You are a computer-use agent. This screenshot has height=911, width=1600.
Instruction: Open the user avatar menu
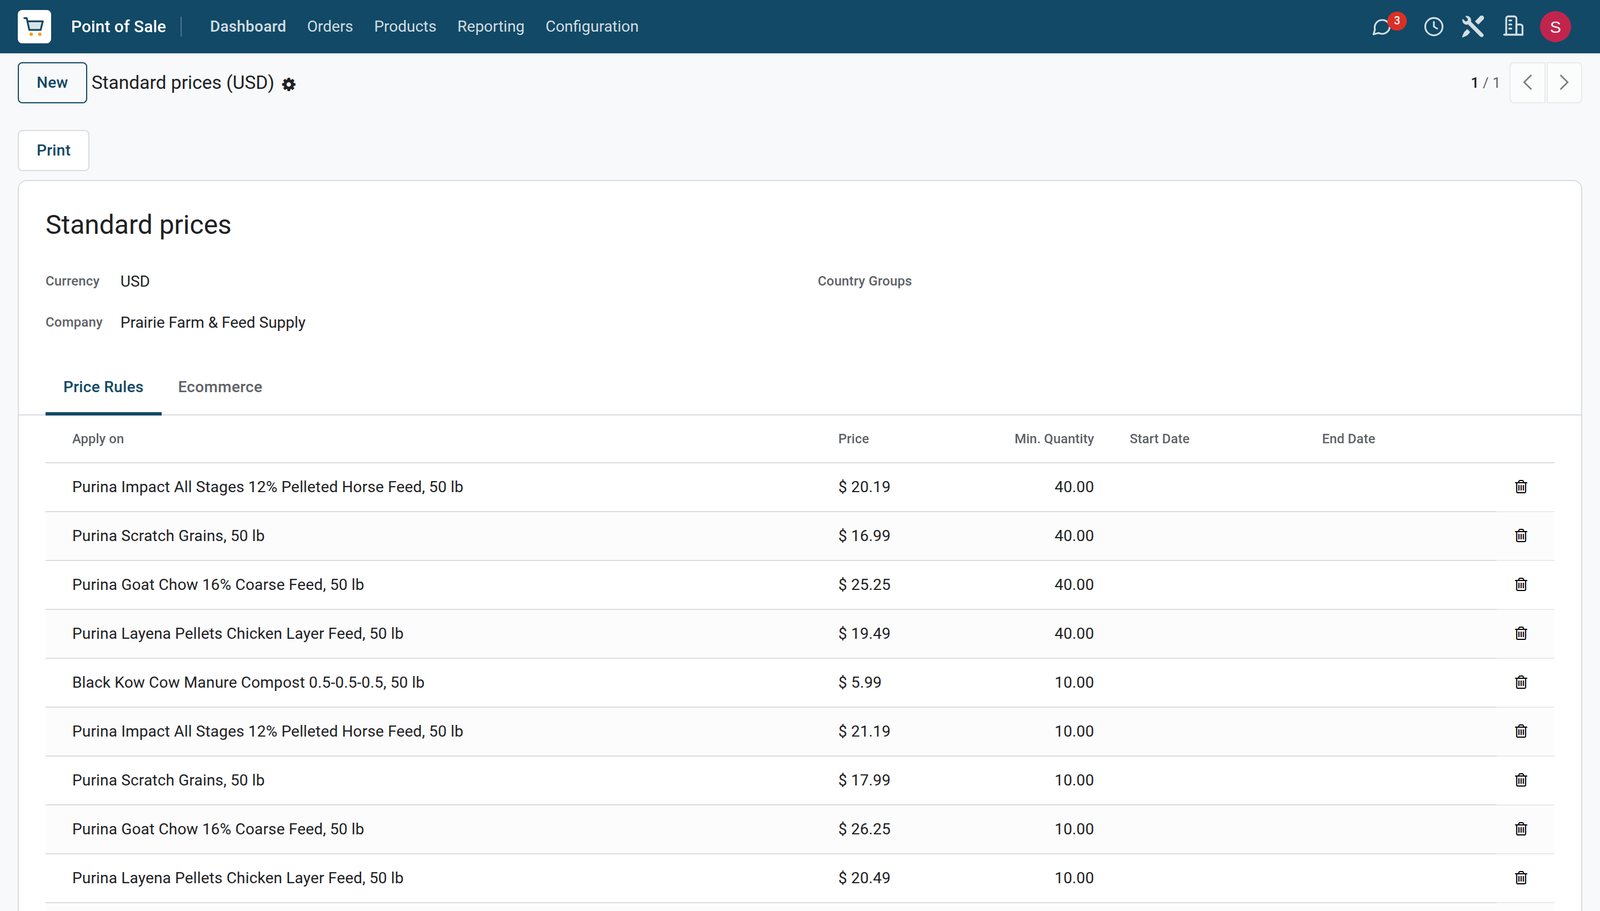pos(1555,27)
